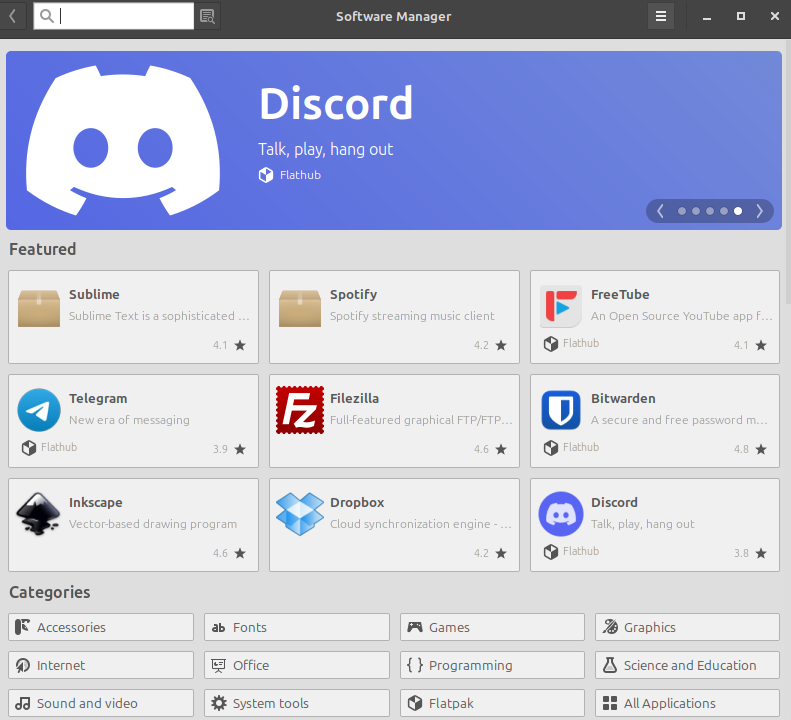
Task: Click 'Talk, play, hang out' banner text
Action: pyautogui.click(x=325, y=149)
